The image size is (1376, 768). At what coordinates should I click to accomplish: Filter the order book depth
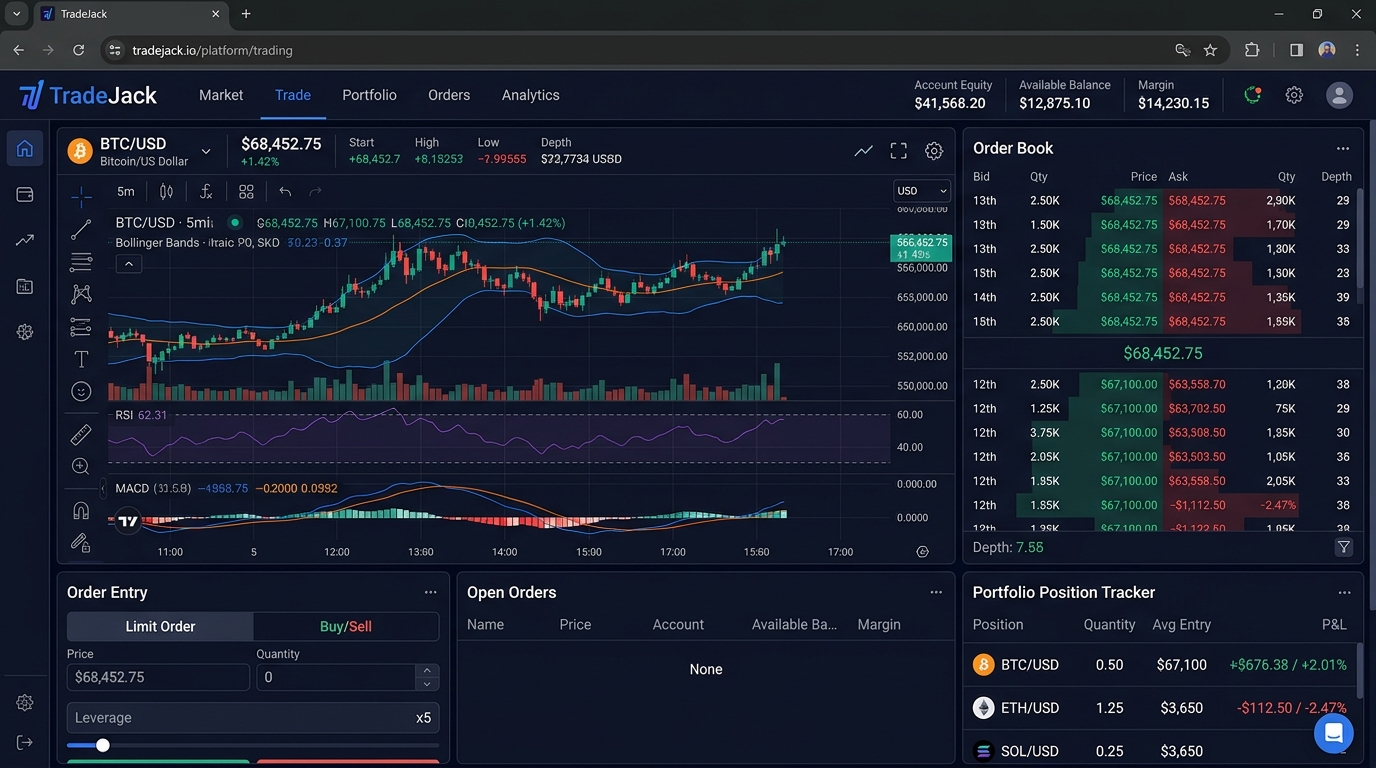pos(1344,547)
